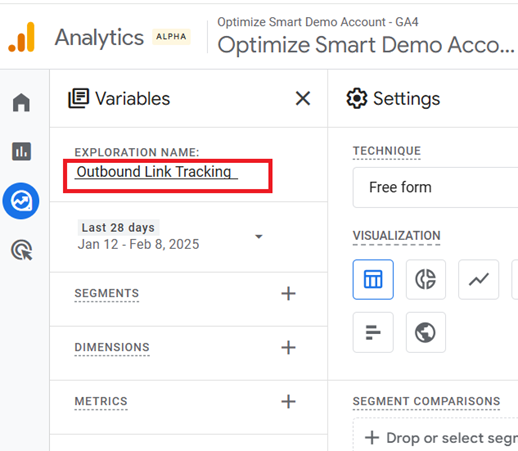
Task: Click the SEGMENTS label
Action: tap(107, 293)
